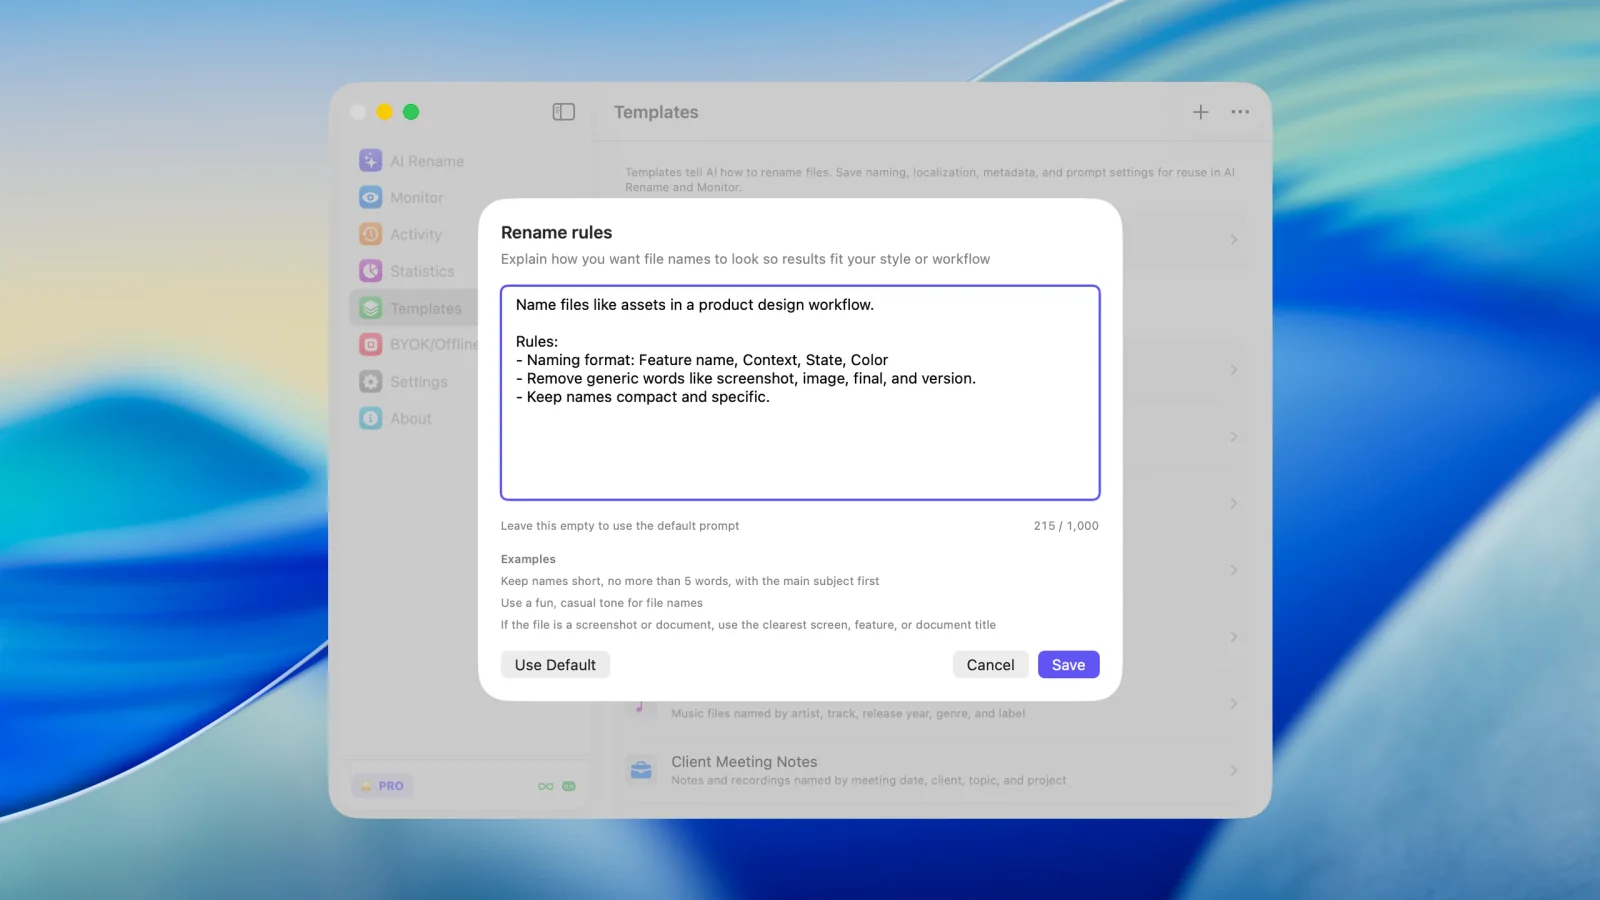Click the Templates page title
1600x900 pixels.
[656, 112]
